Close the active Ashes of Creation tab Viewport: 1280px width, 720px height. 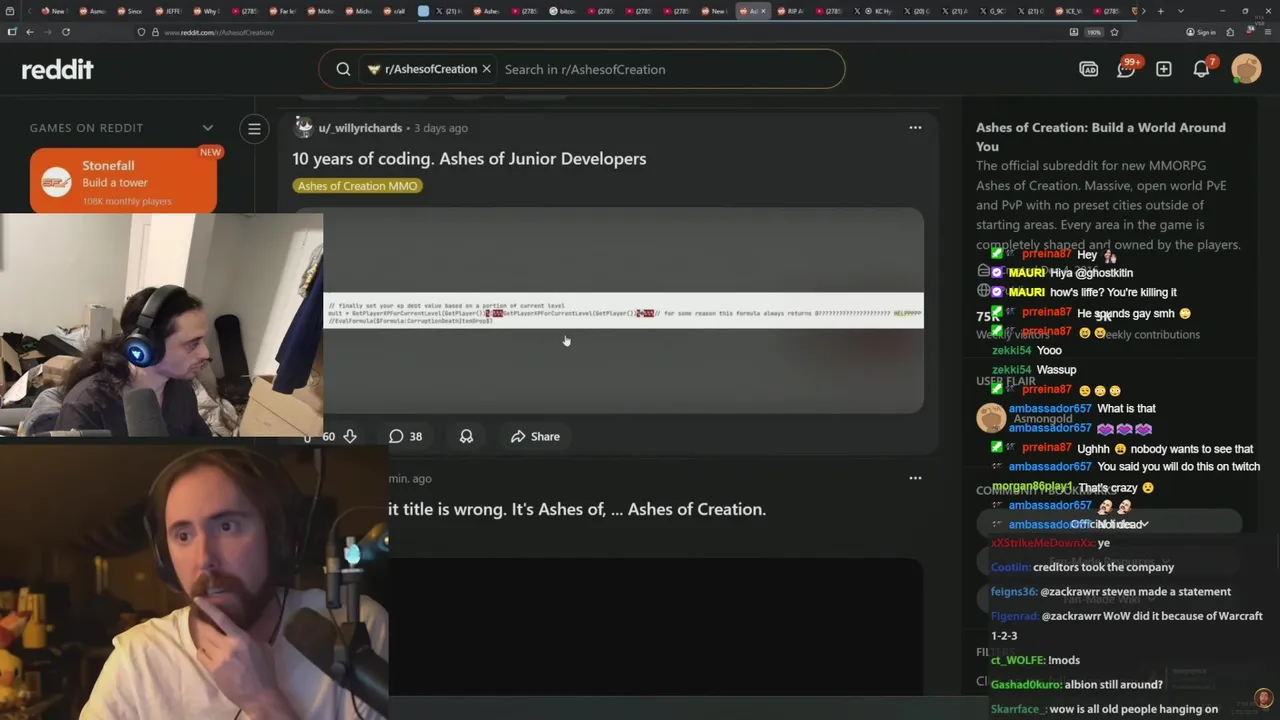764,11
